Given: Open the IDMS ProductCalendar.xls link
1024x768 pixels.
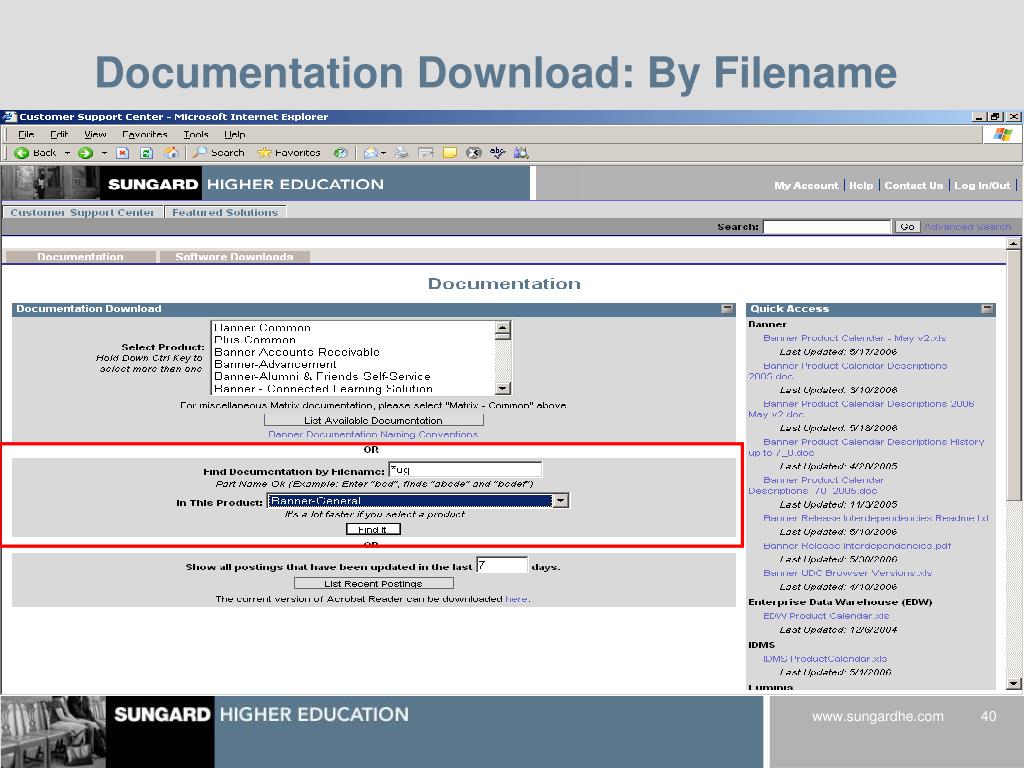Looking at the screenshot, I should click(825, 659).
